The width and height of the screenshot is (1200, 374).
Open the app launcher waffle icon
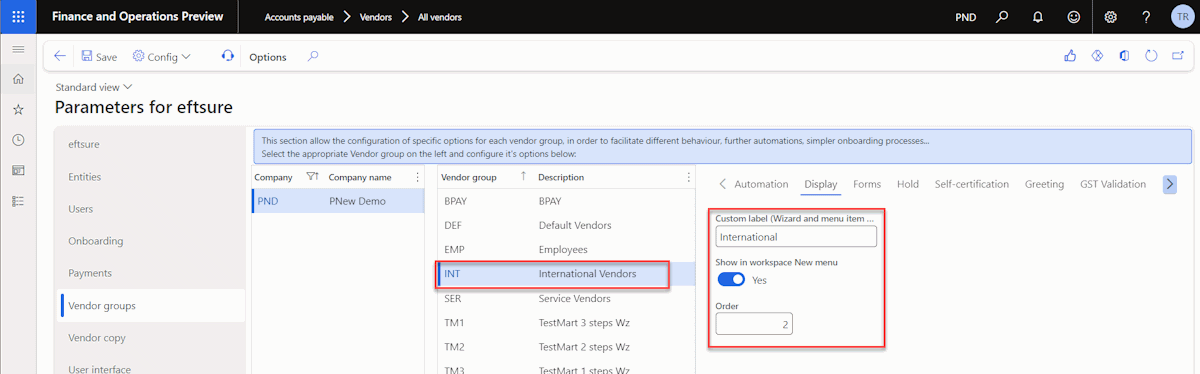pyautogui.click(x=18, y=17)
